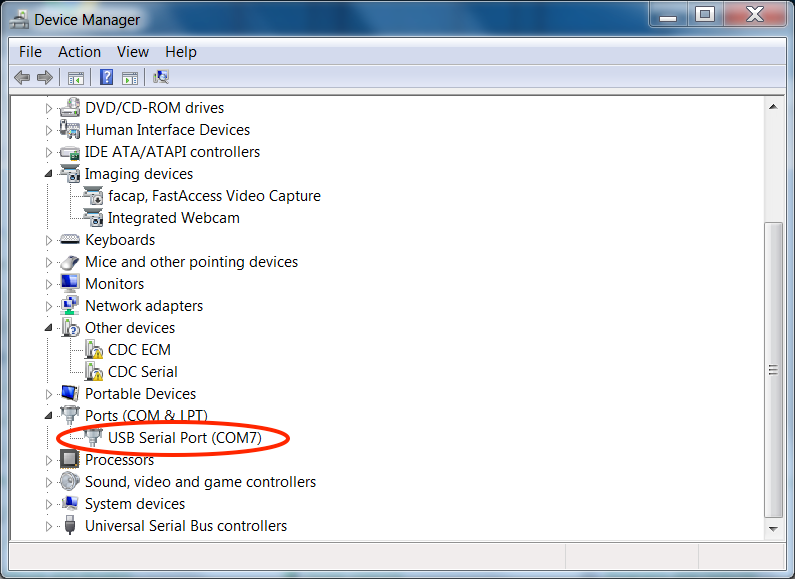Click the System devices icon
Screen dimensions: 795x579
pos(70,503)
